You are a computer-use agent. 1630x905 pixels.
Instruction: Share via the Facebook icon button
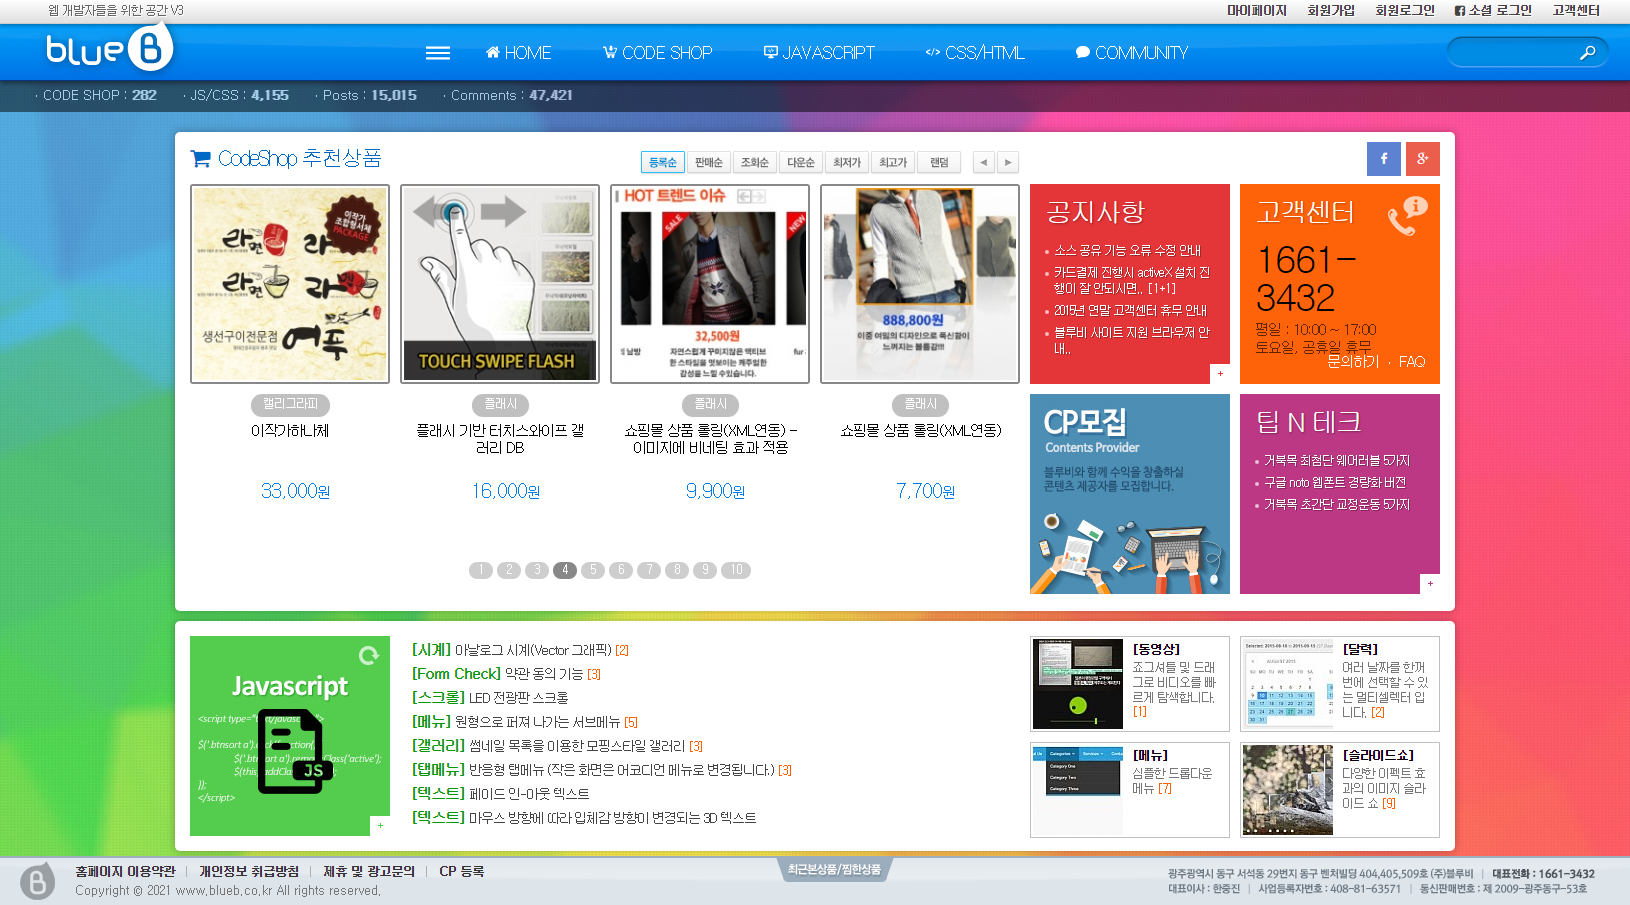pyautogui.click(x=1384, y=158)
